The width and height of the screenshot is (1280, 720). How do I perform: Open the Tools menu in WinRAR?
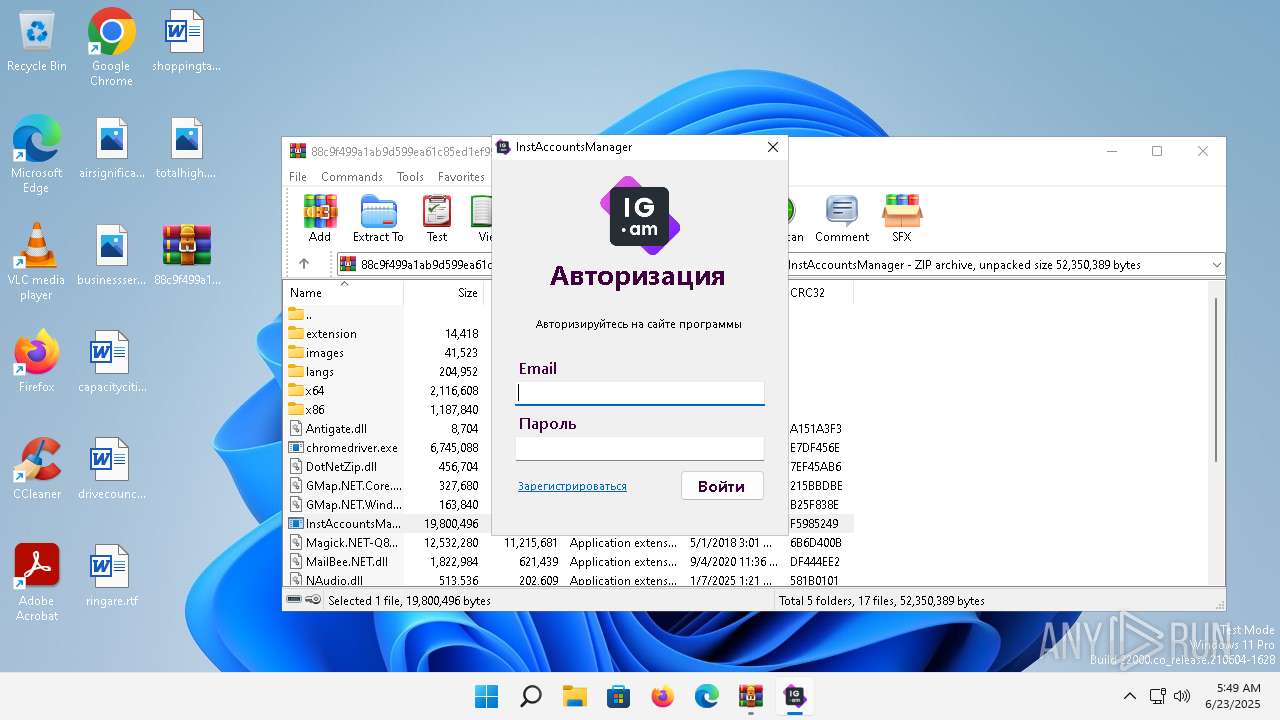pyautogui.click(x=410, y=177)
